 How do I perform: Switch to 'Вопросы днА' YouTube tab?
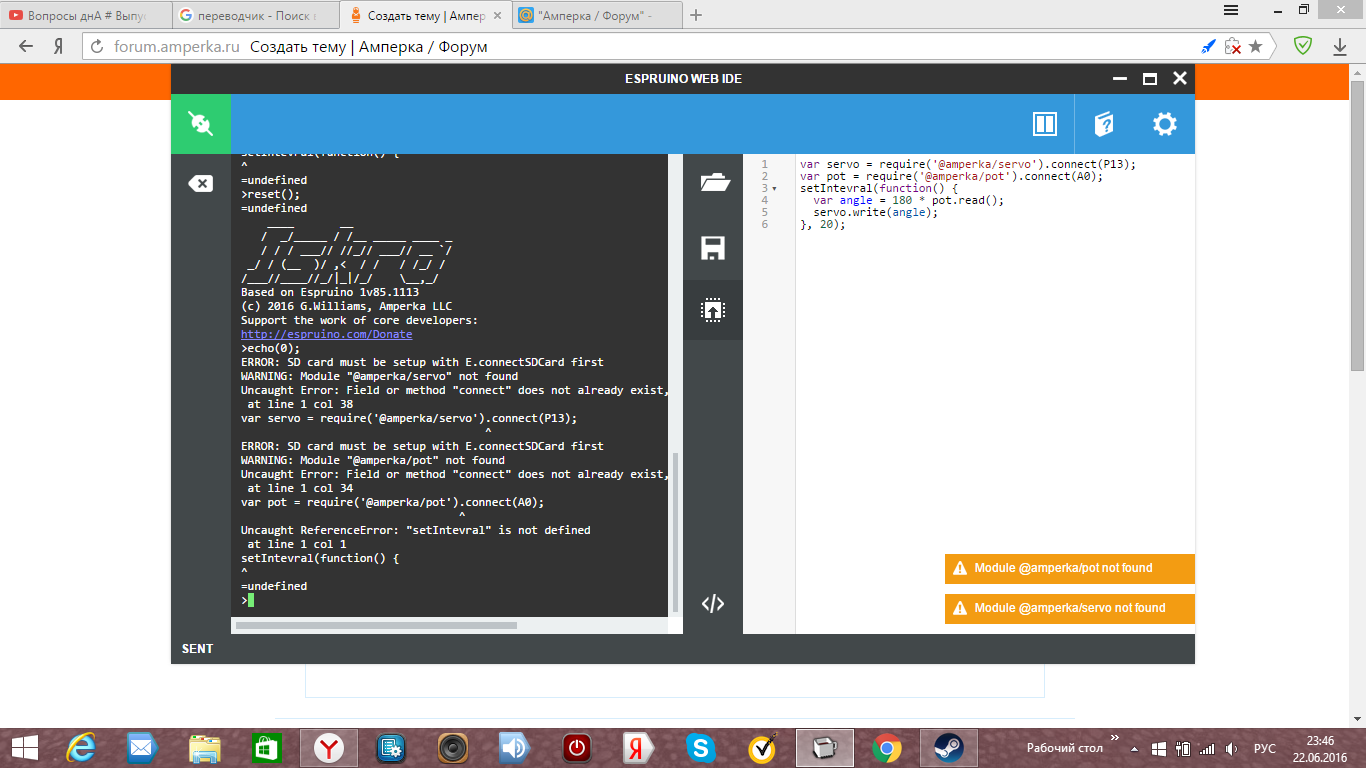coord(85,16)
